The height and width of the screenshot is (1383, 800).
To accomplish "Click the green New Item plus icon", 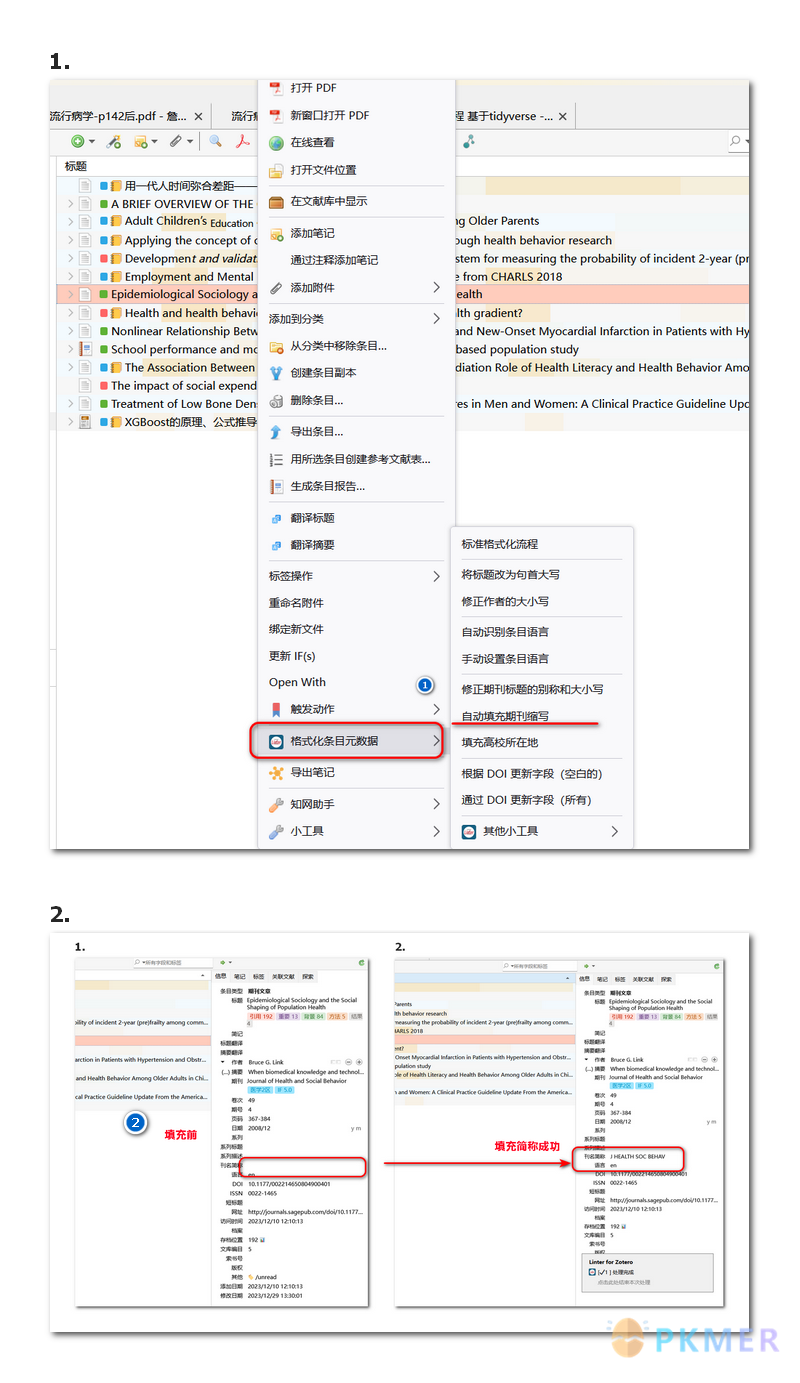I will 77,142.
